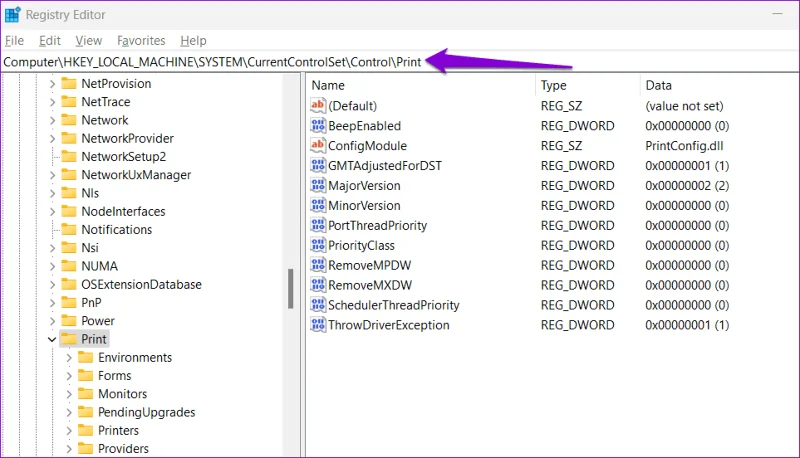800x458 pixels.
Task: Click the NetProvision folder icon
Action: click(x=68, y=83)
